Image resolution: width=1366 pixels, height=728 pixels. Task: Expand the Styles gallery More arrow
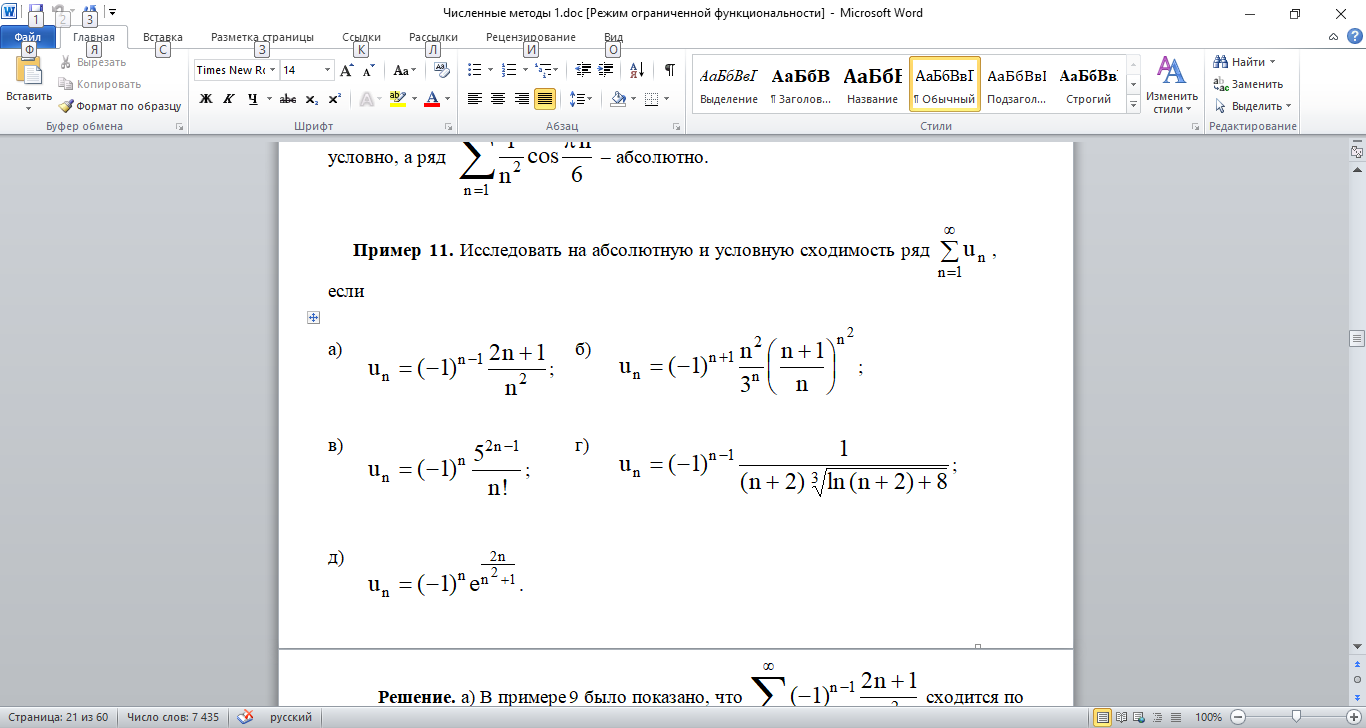coord(1134,105)
